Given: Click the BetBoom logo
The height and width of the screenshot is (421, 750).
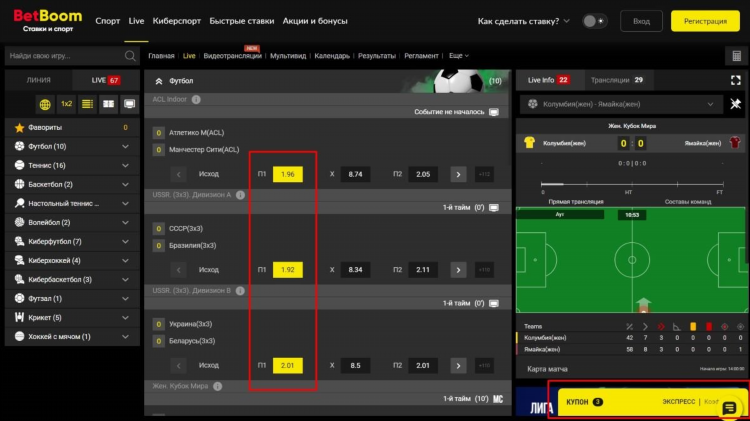Looking at the screenshot, I should (x=47, y=21).
